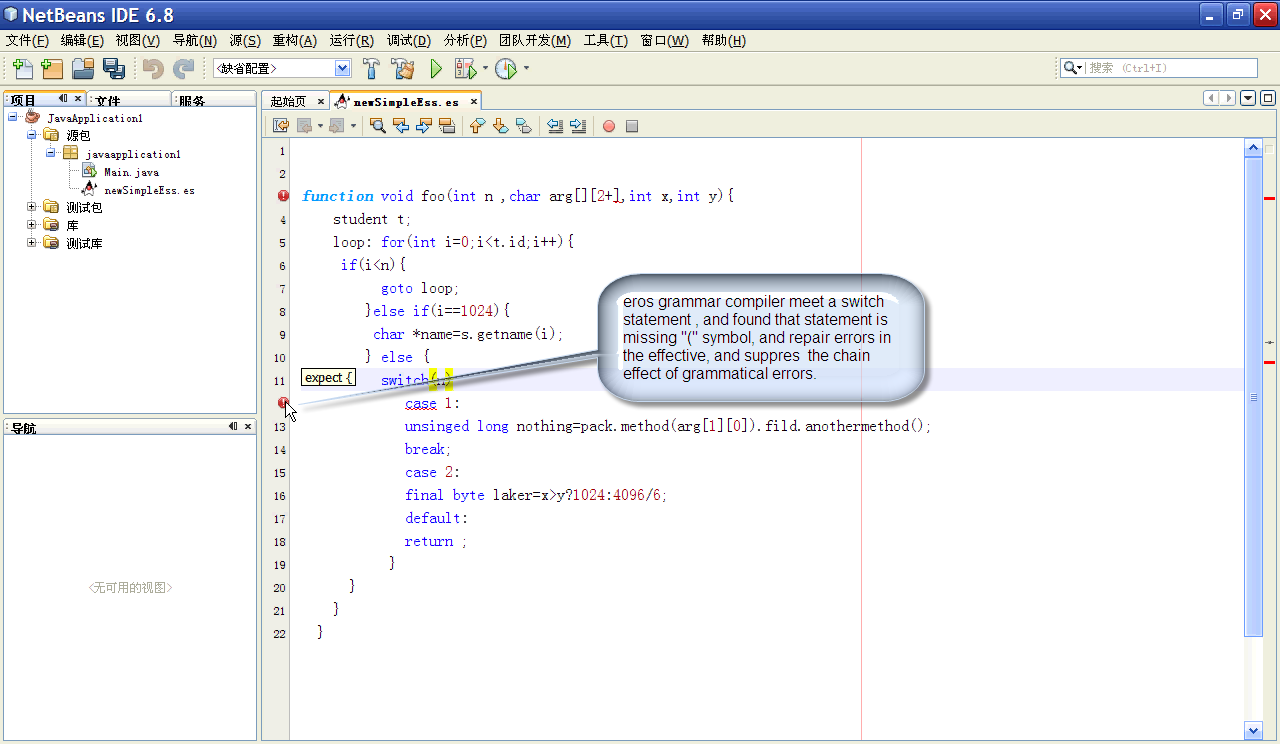This screenshot has width=1280, height=744.
Task: Click the New File toolbar icon
Action: [22, 69]
